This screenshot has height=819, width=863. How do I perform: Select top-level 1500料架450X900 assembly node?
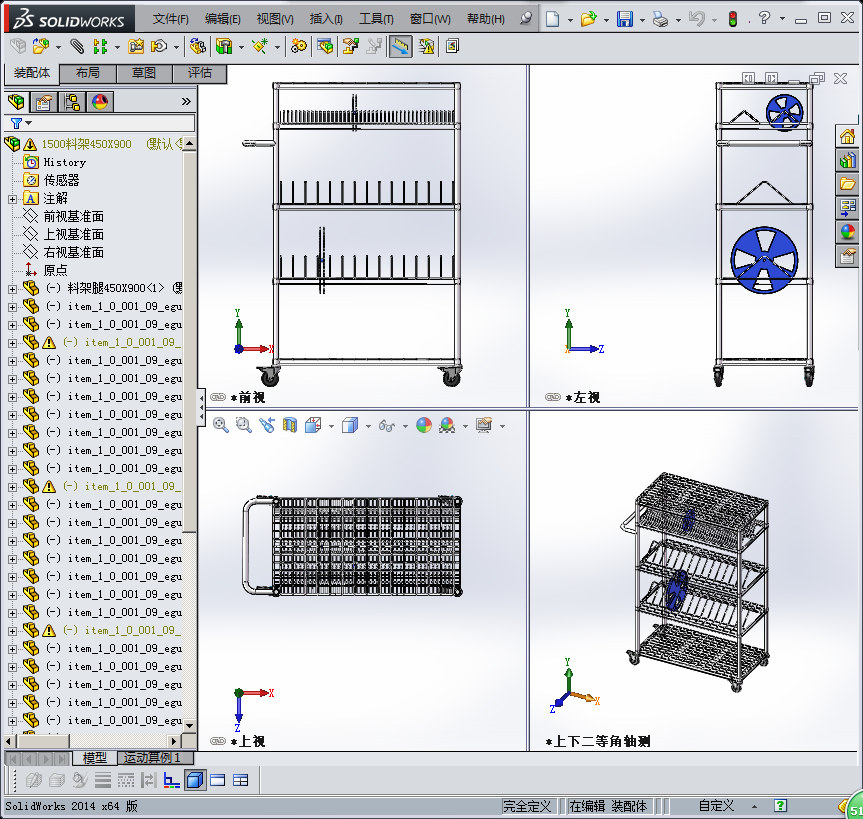(86, 144)
